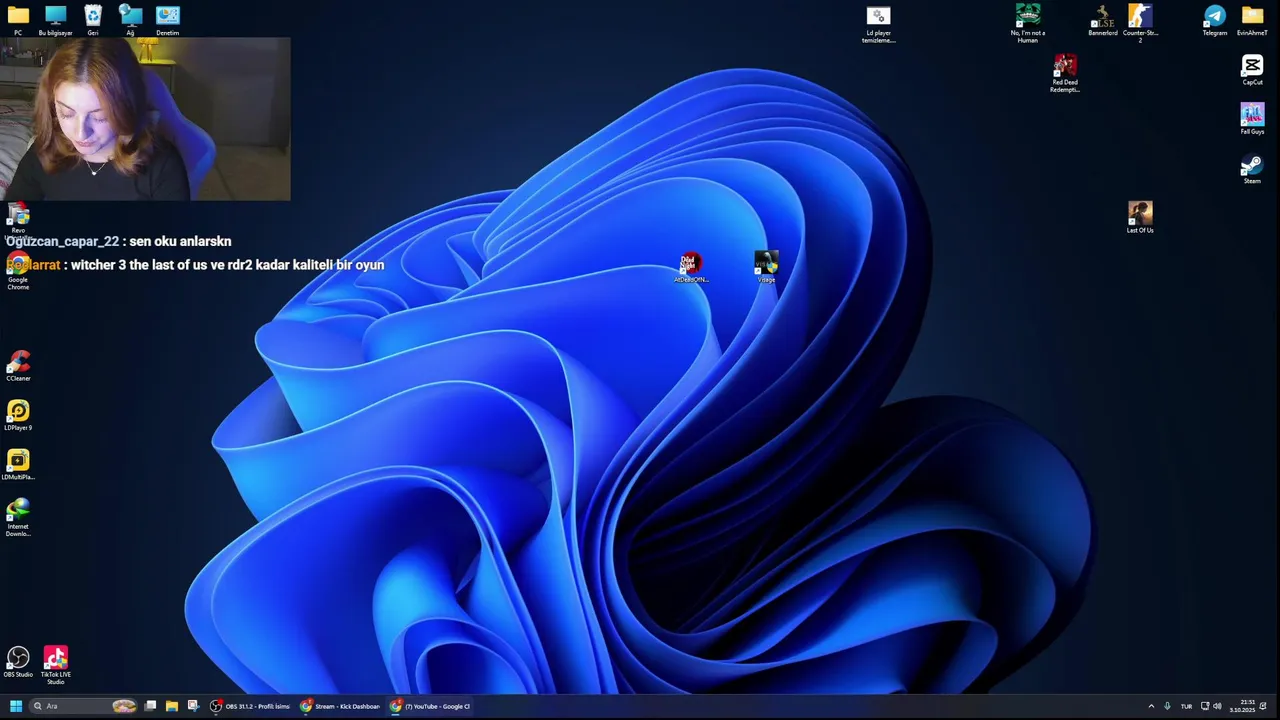Open the Google Chrome desktop shortcut
The width and height of the screenshot is (1280, 720).
point(18,272)
